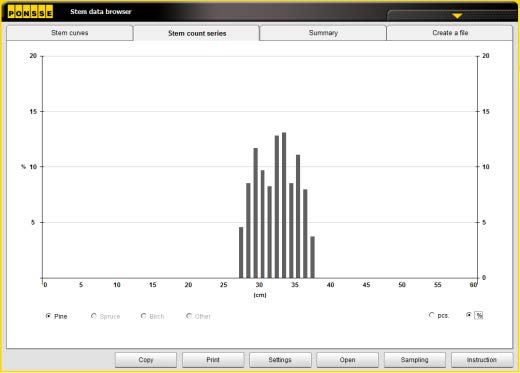Image resolution: width=520 pixels, height=373 pixels.
Task: Click the Copy button
Action: tap(146, 360)
